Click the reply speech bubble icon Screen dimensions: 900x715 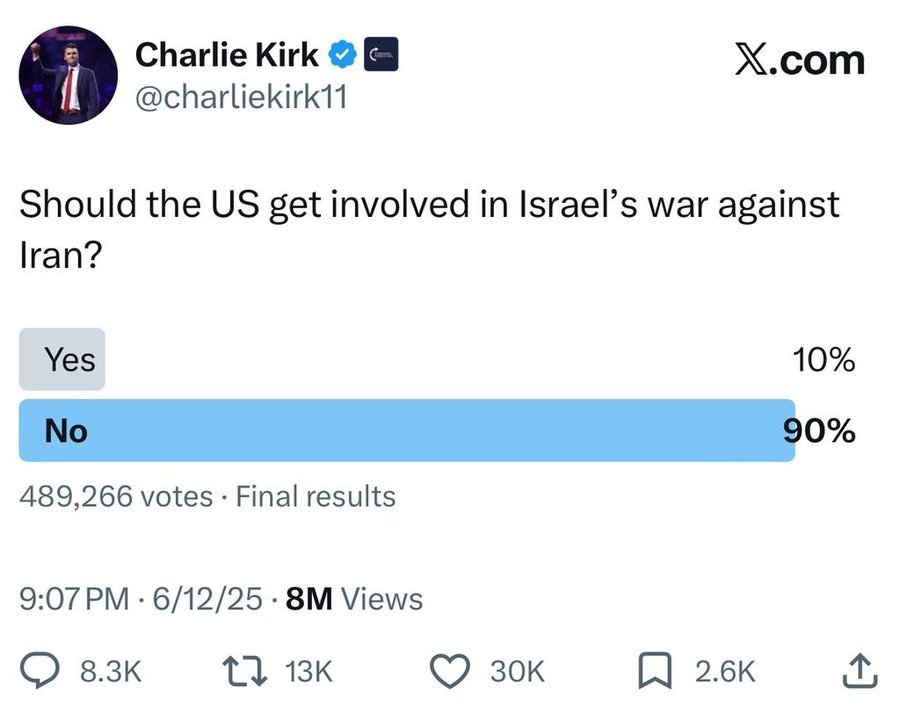click(40, 671)
